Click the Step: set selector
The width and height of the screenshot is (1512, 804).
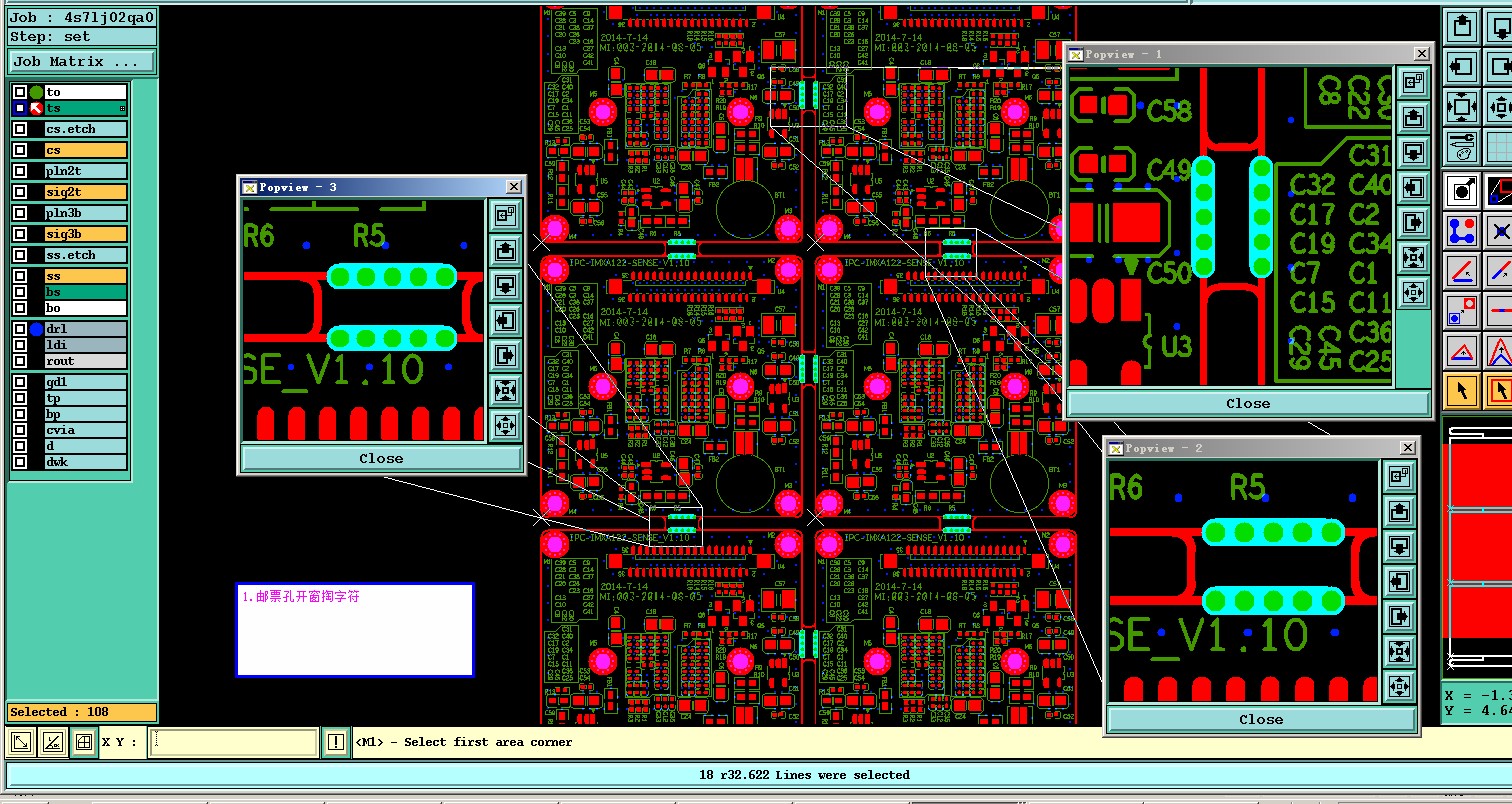(x=82, y=37)
